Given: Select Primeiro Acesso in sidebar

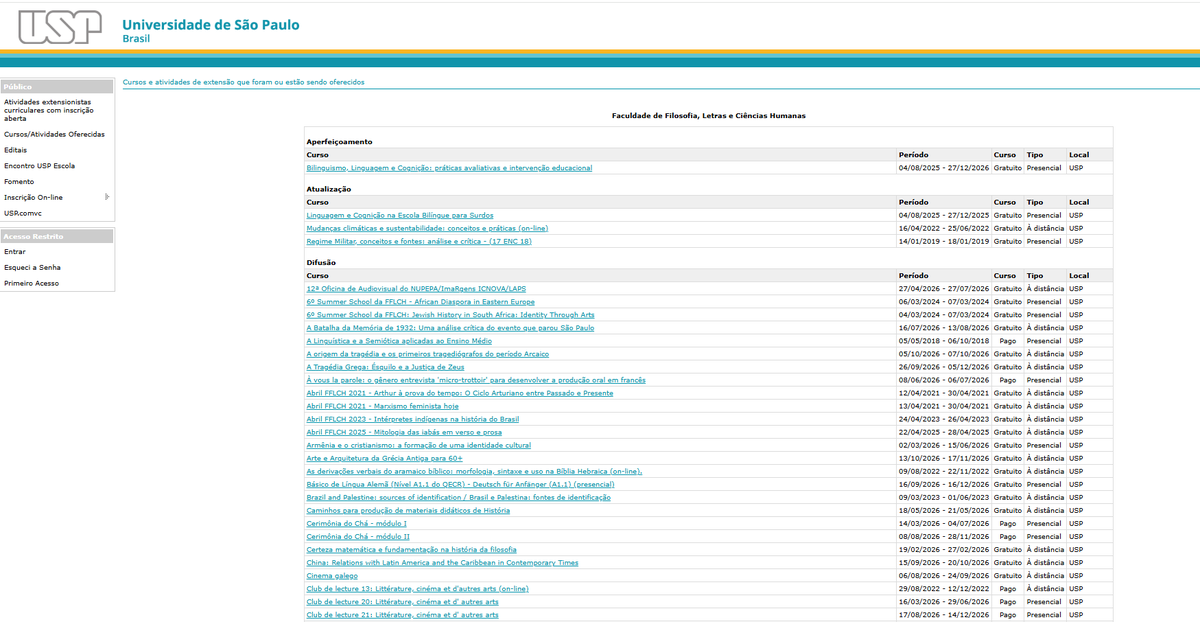Looking at the screenshot, I should 32,284.
